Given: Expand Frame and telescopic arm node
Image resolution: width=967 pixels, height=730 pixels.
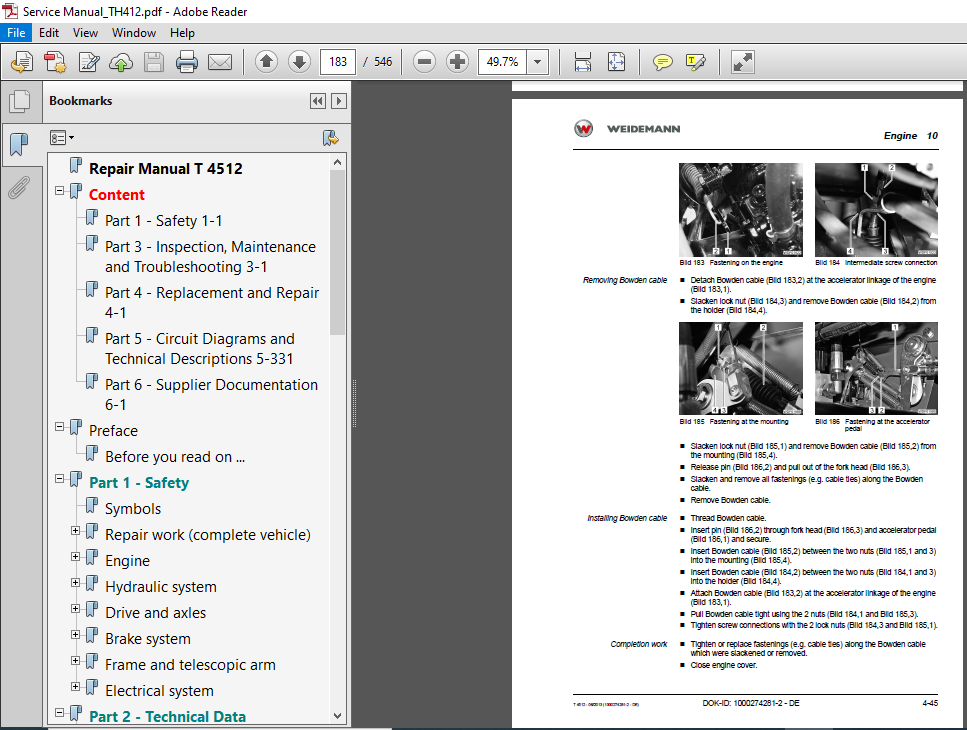Looking at the screenshot, I should pyautogui.click(x=75, y=660).
